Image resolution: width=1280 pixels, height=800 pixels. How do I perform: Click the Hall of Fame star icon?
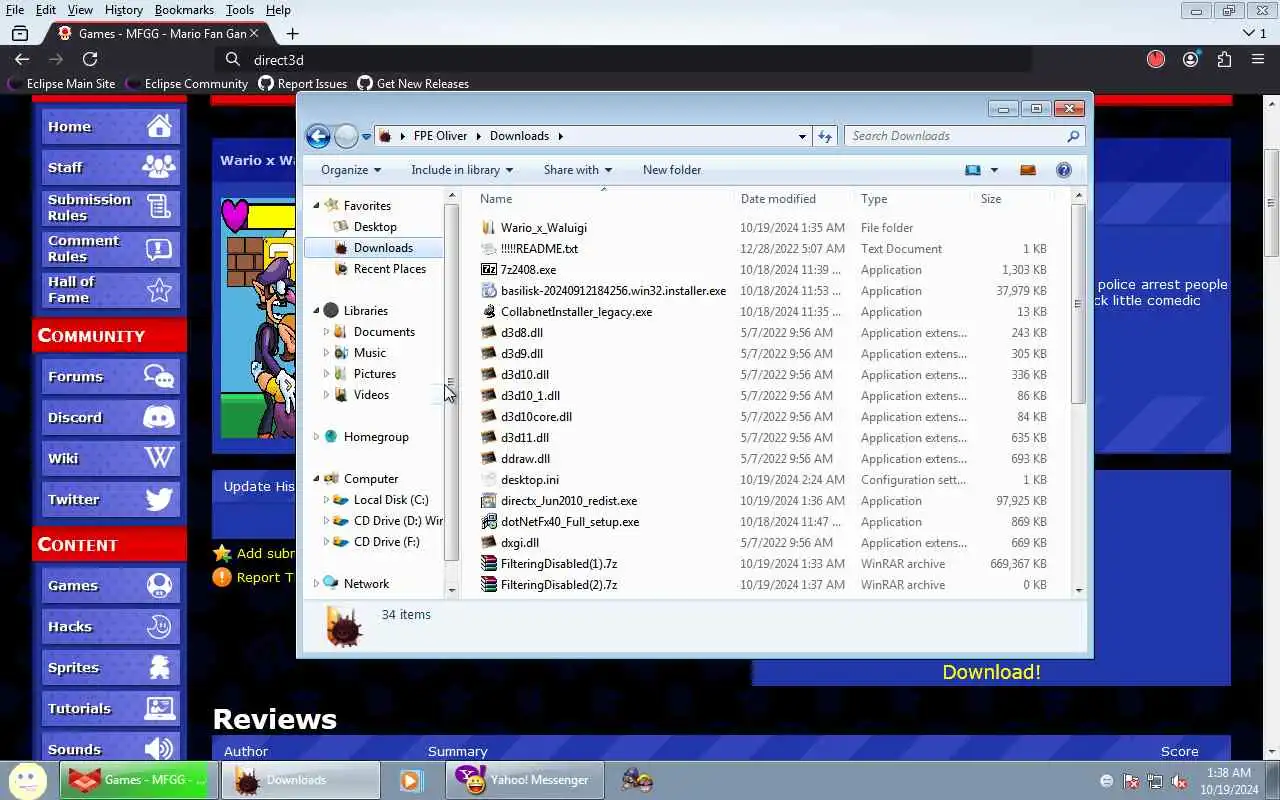[159, 290]
